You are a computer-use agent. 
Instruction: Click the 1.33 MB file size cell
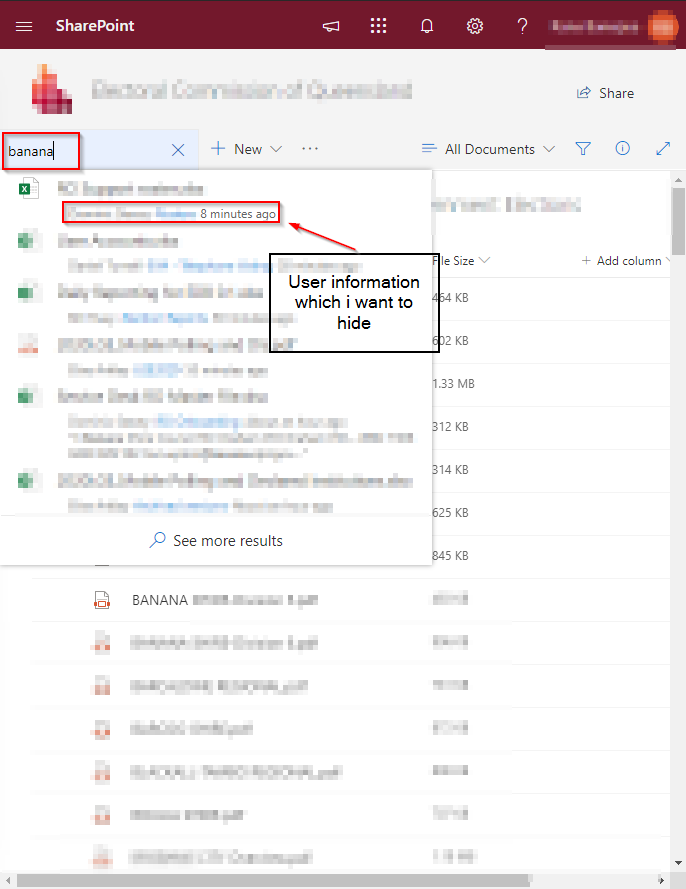(453, 384)
